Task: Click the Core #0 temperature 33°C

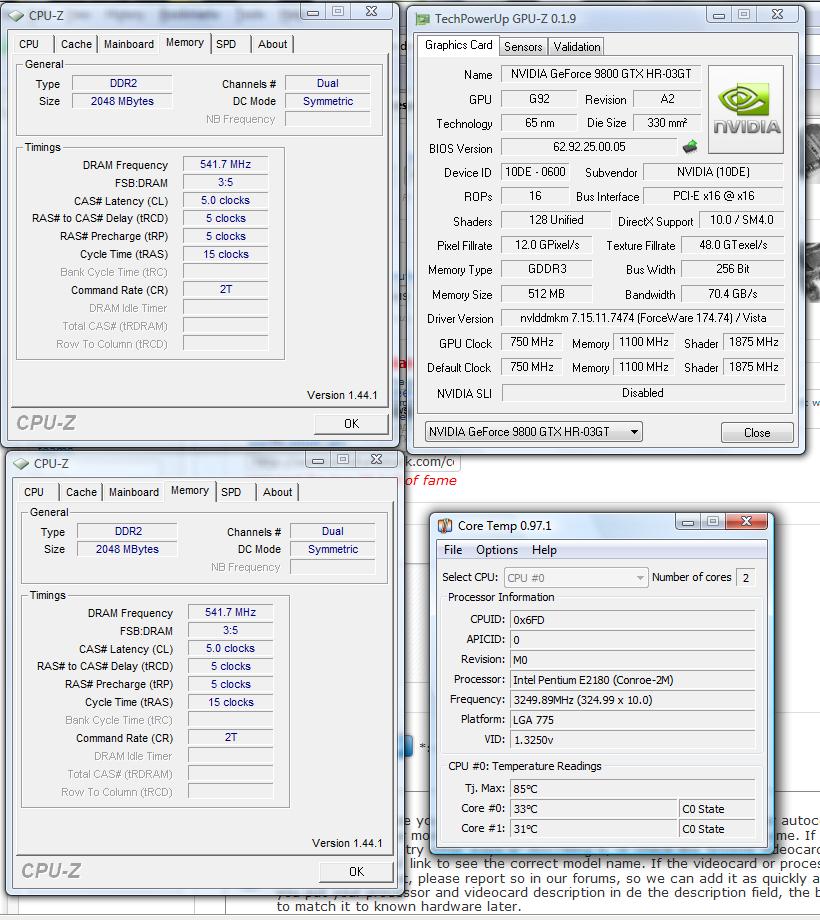Action: click(x=594, y=809)
